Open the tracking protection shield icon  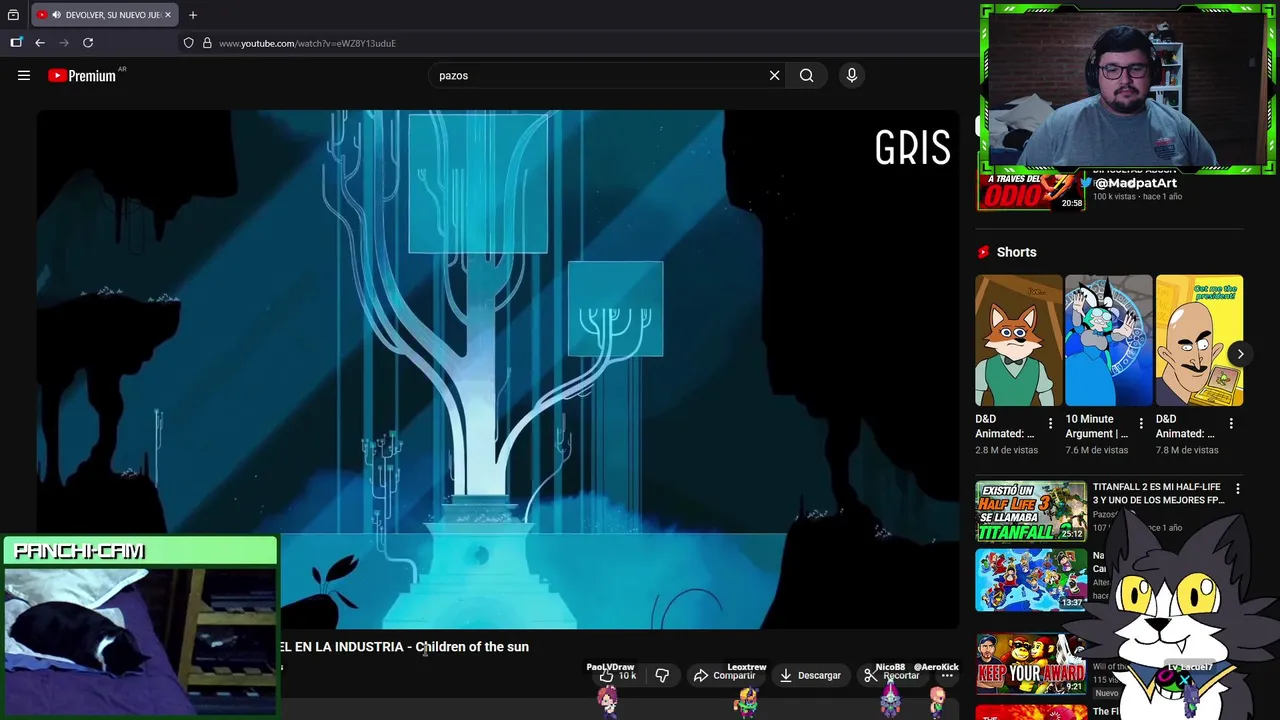click(188, 43)
